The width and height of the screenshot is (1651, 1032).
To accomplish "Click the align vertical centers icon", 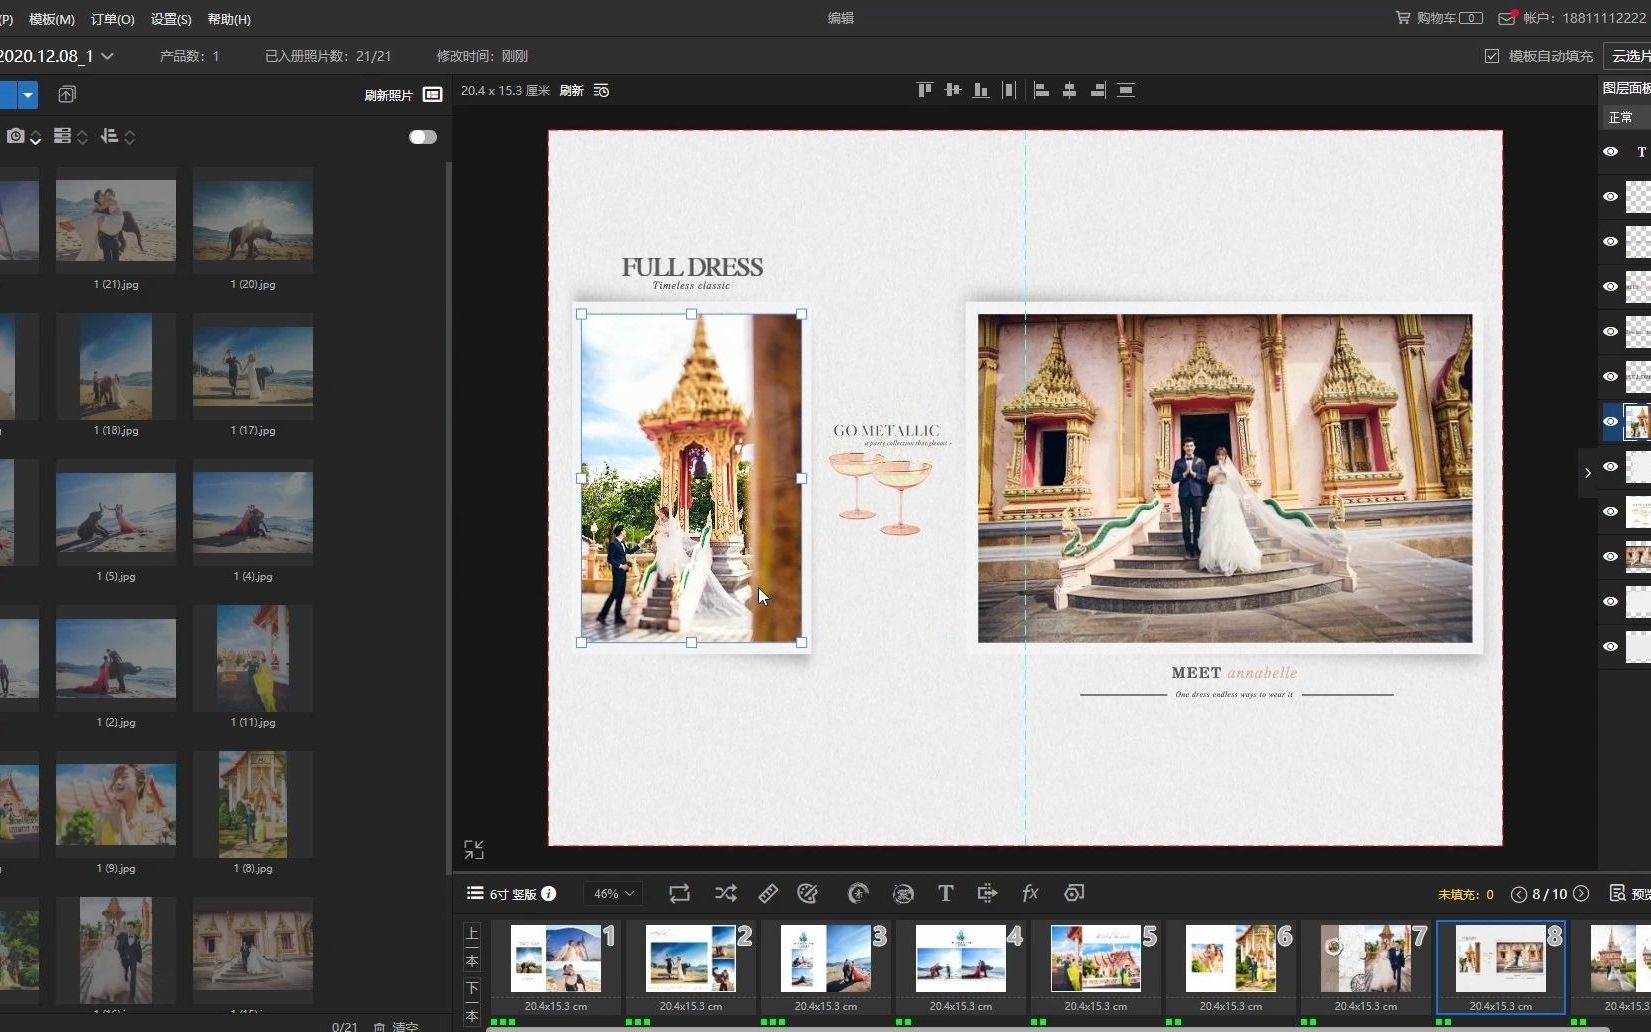I will click(953, 90).
